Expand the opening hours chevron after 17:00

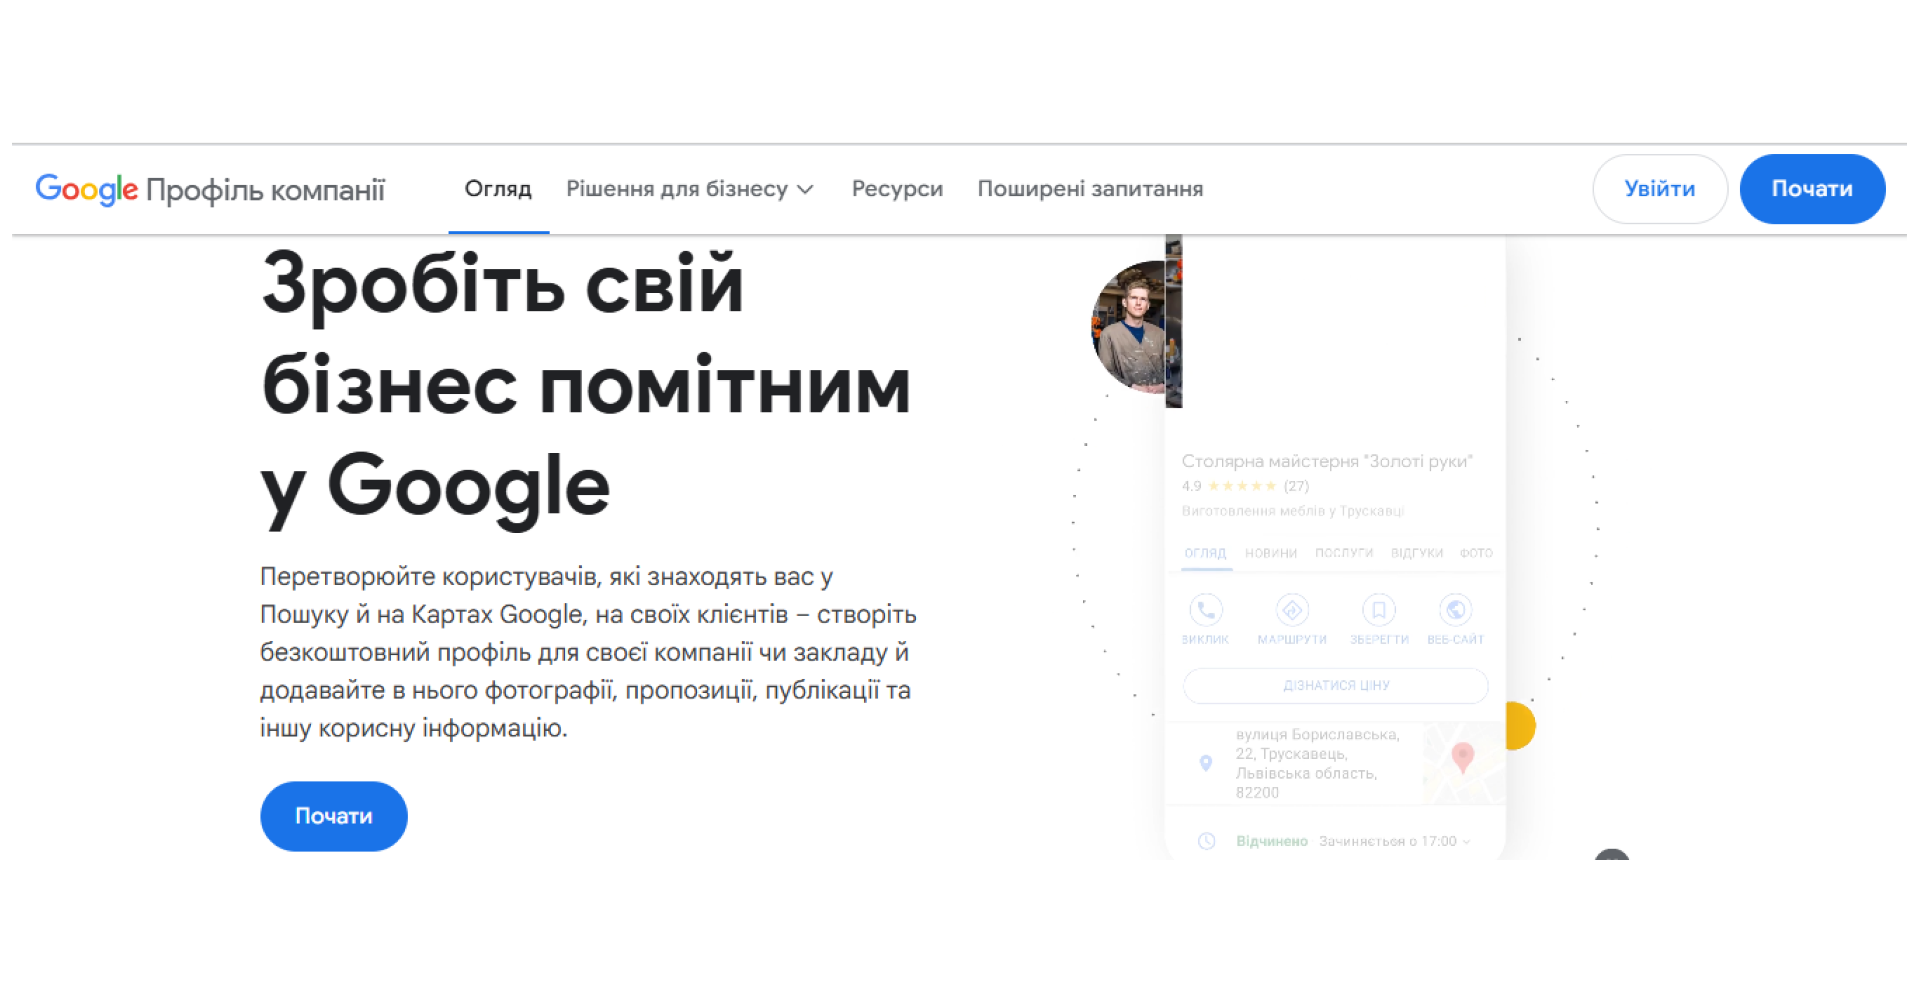[x=1467, y=842]
